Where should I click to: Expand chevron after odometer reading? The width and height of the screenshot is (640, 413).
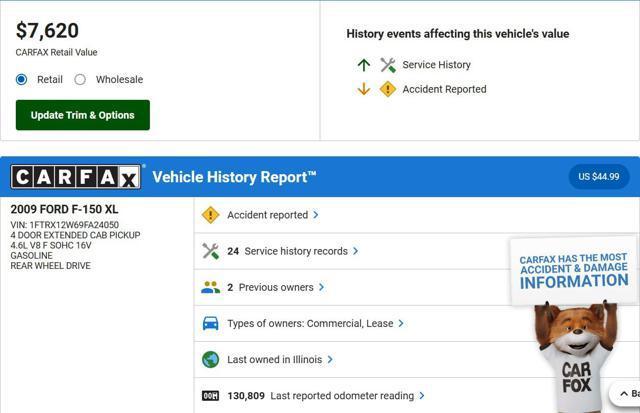tap(422, 396)
